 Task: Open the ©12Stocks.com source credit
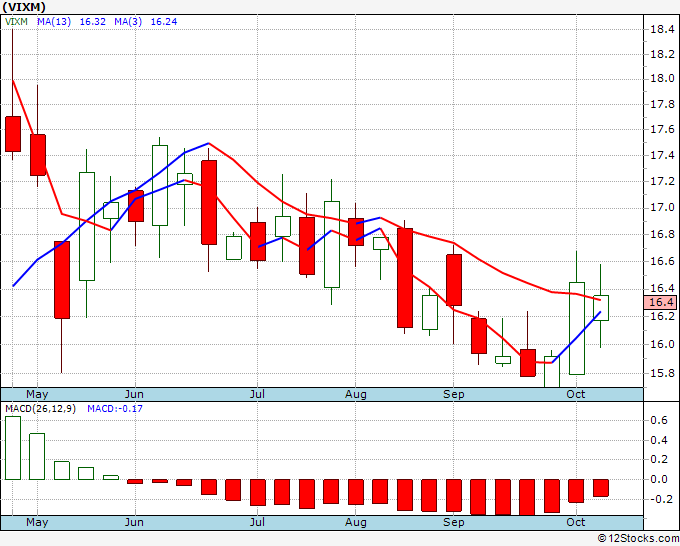pyautogui.click(x=638, y=538)
